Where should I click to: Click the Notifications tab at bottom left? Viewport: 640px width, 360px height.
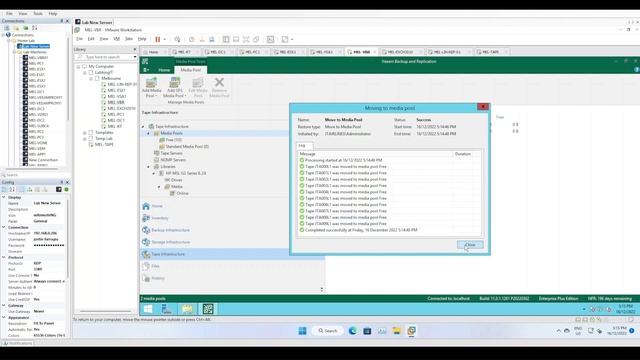(18, 343)
